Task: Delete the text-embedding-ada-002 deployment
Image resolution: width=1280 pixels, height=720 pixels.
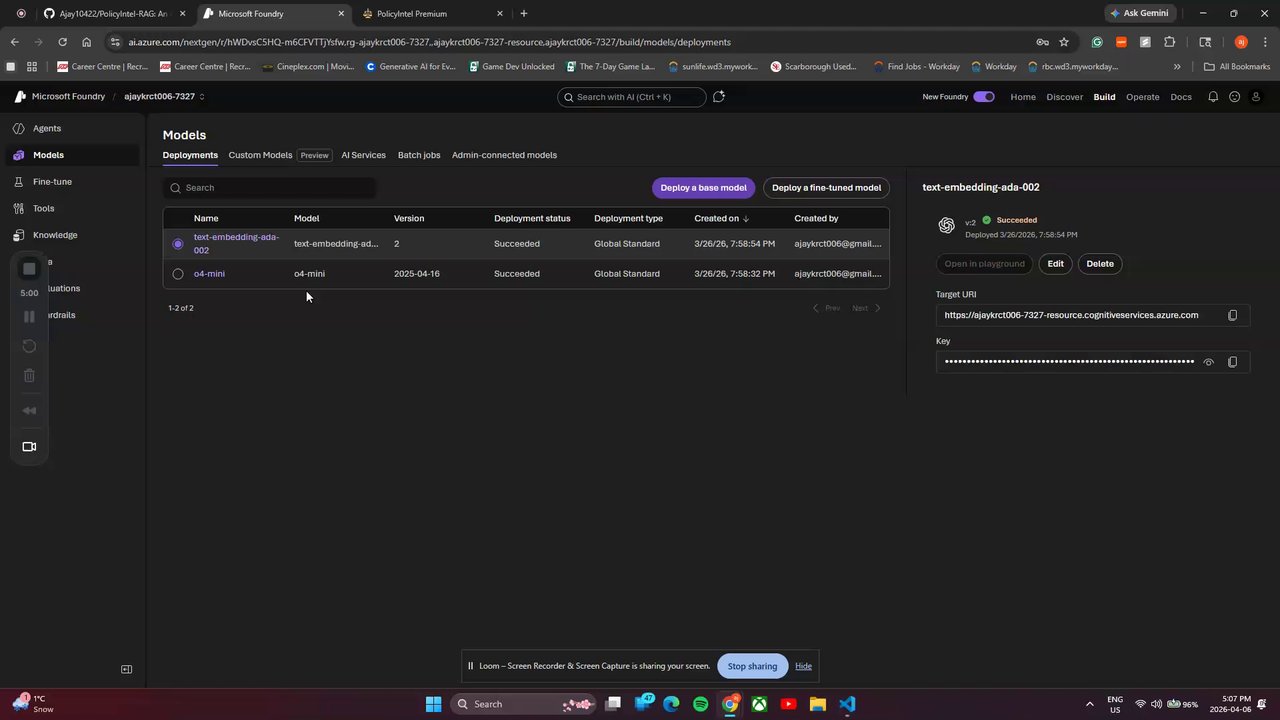Action: click(1100, 264)
